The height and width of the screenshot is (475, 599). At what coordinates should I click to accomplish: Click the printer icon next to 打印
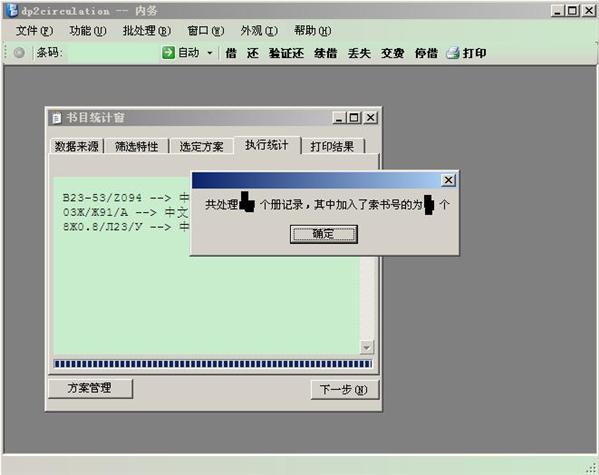453,53
